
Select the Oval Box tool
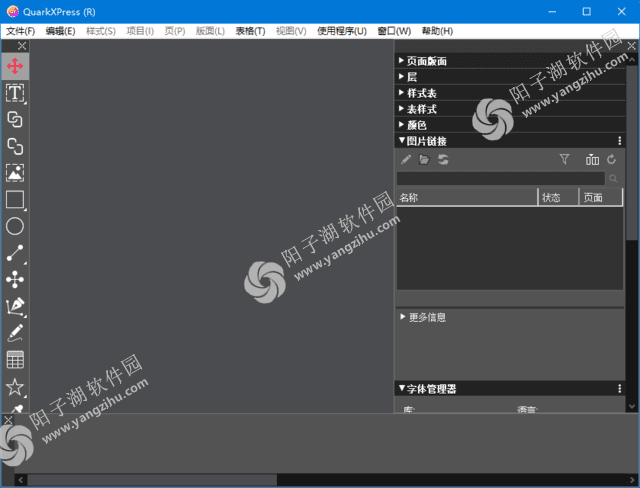15,226
